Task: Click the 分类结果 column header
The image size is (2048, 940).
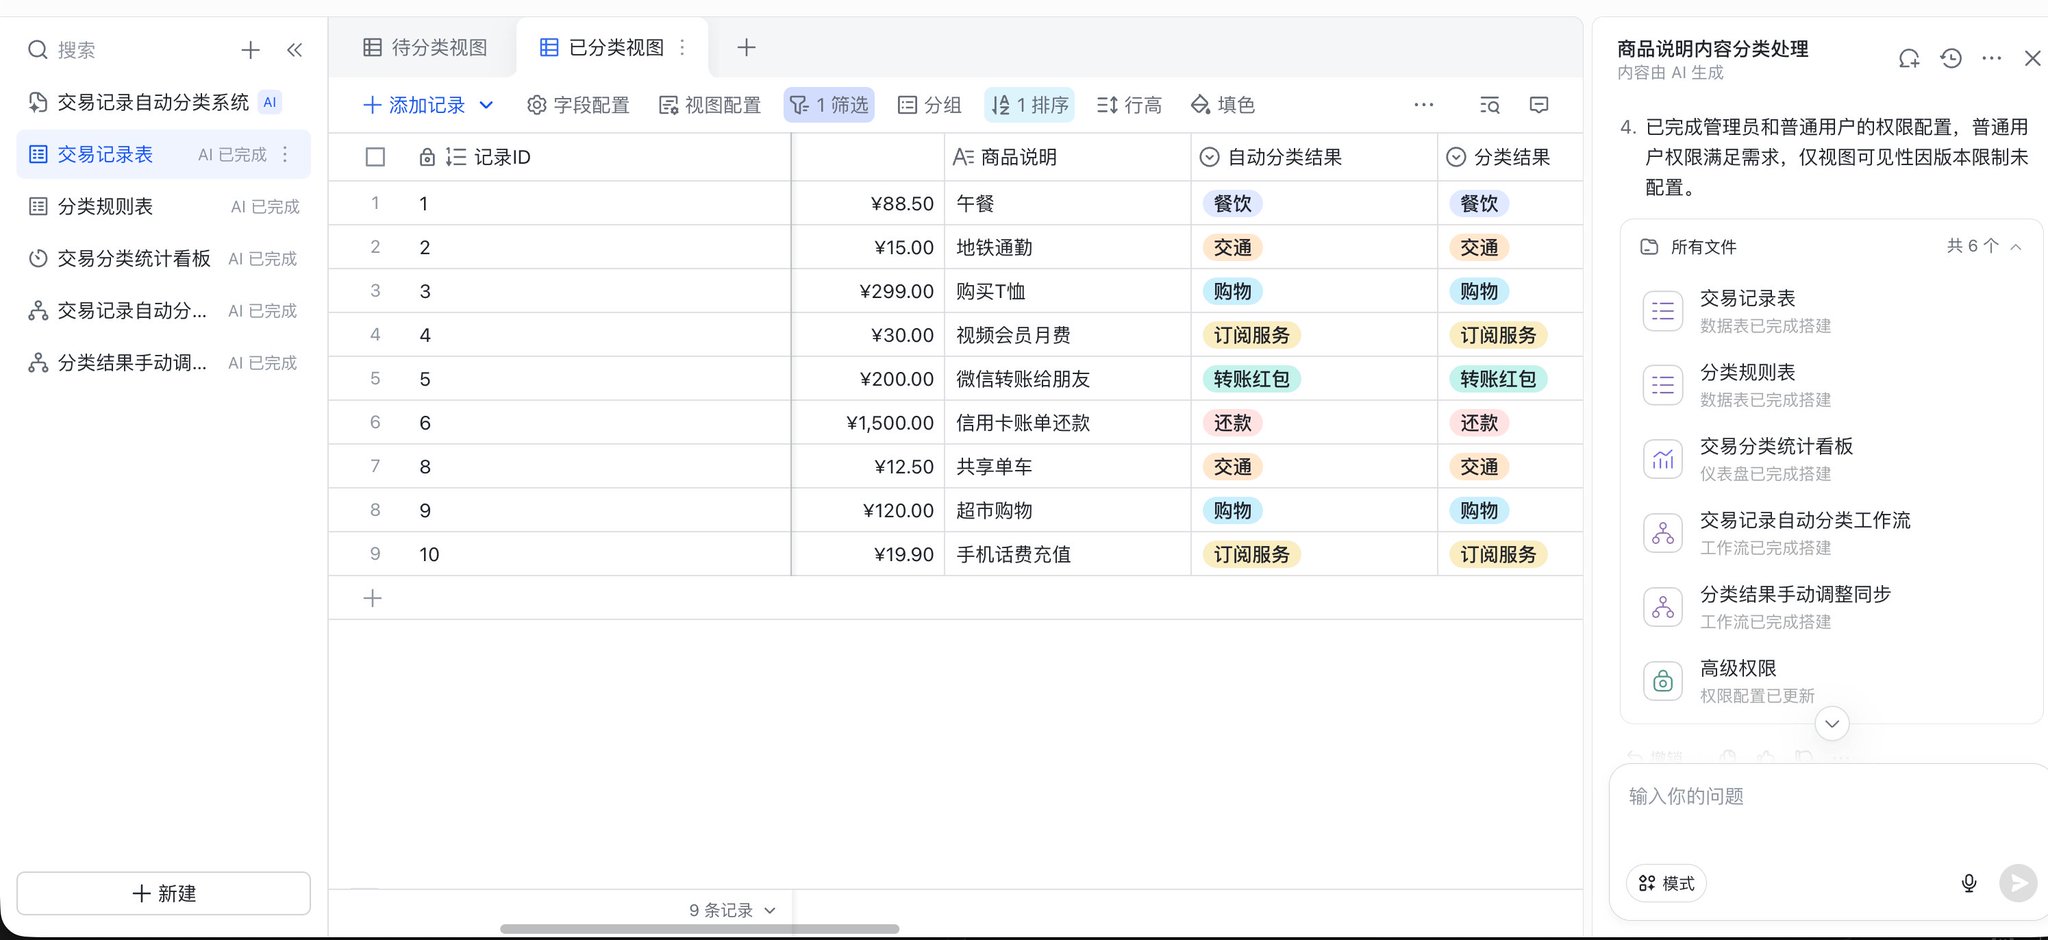Action: pyautogui.click(x=1510, y=157)
